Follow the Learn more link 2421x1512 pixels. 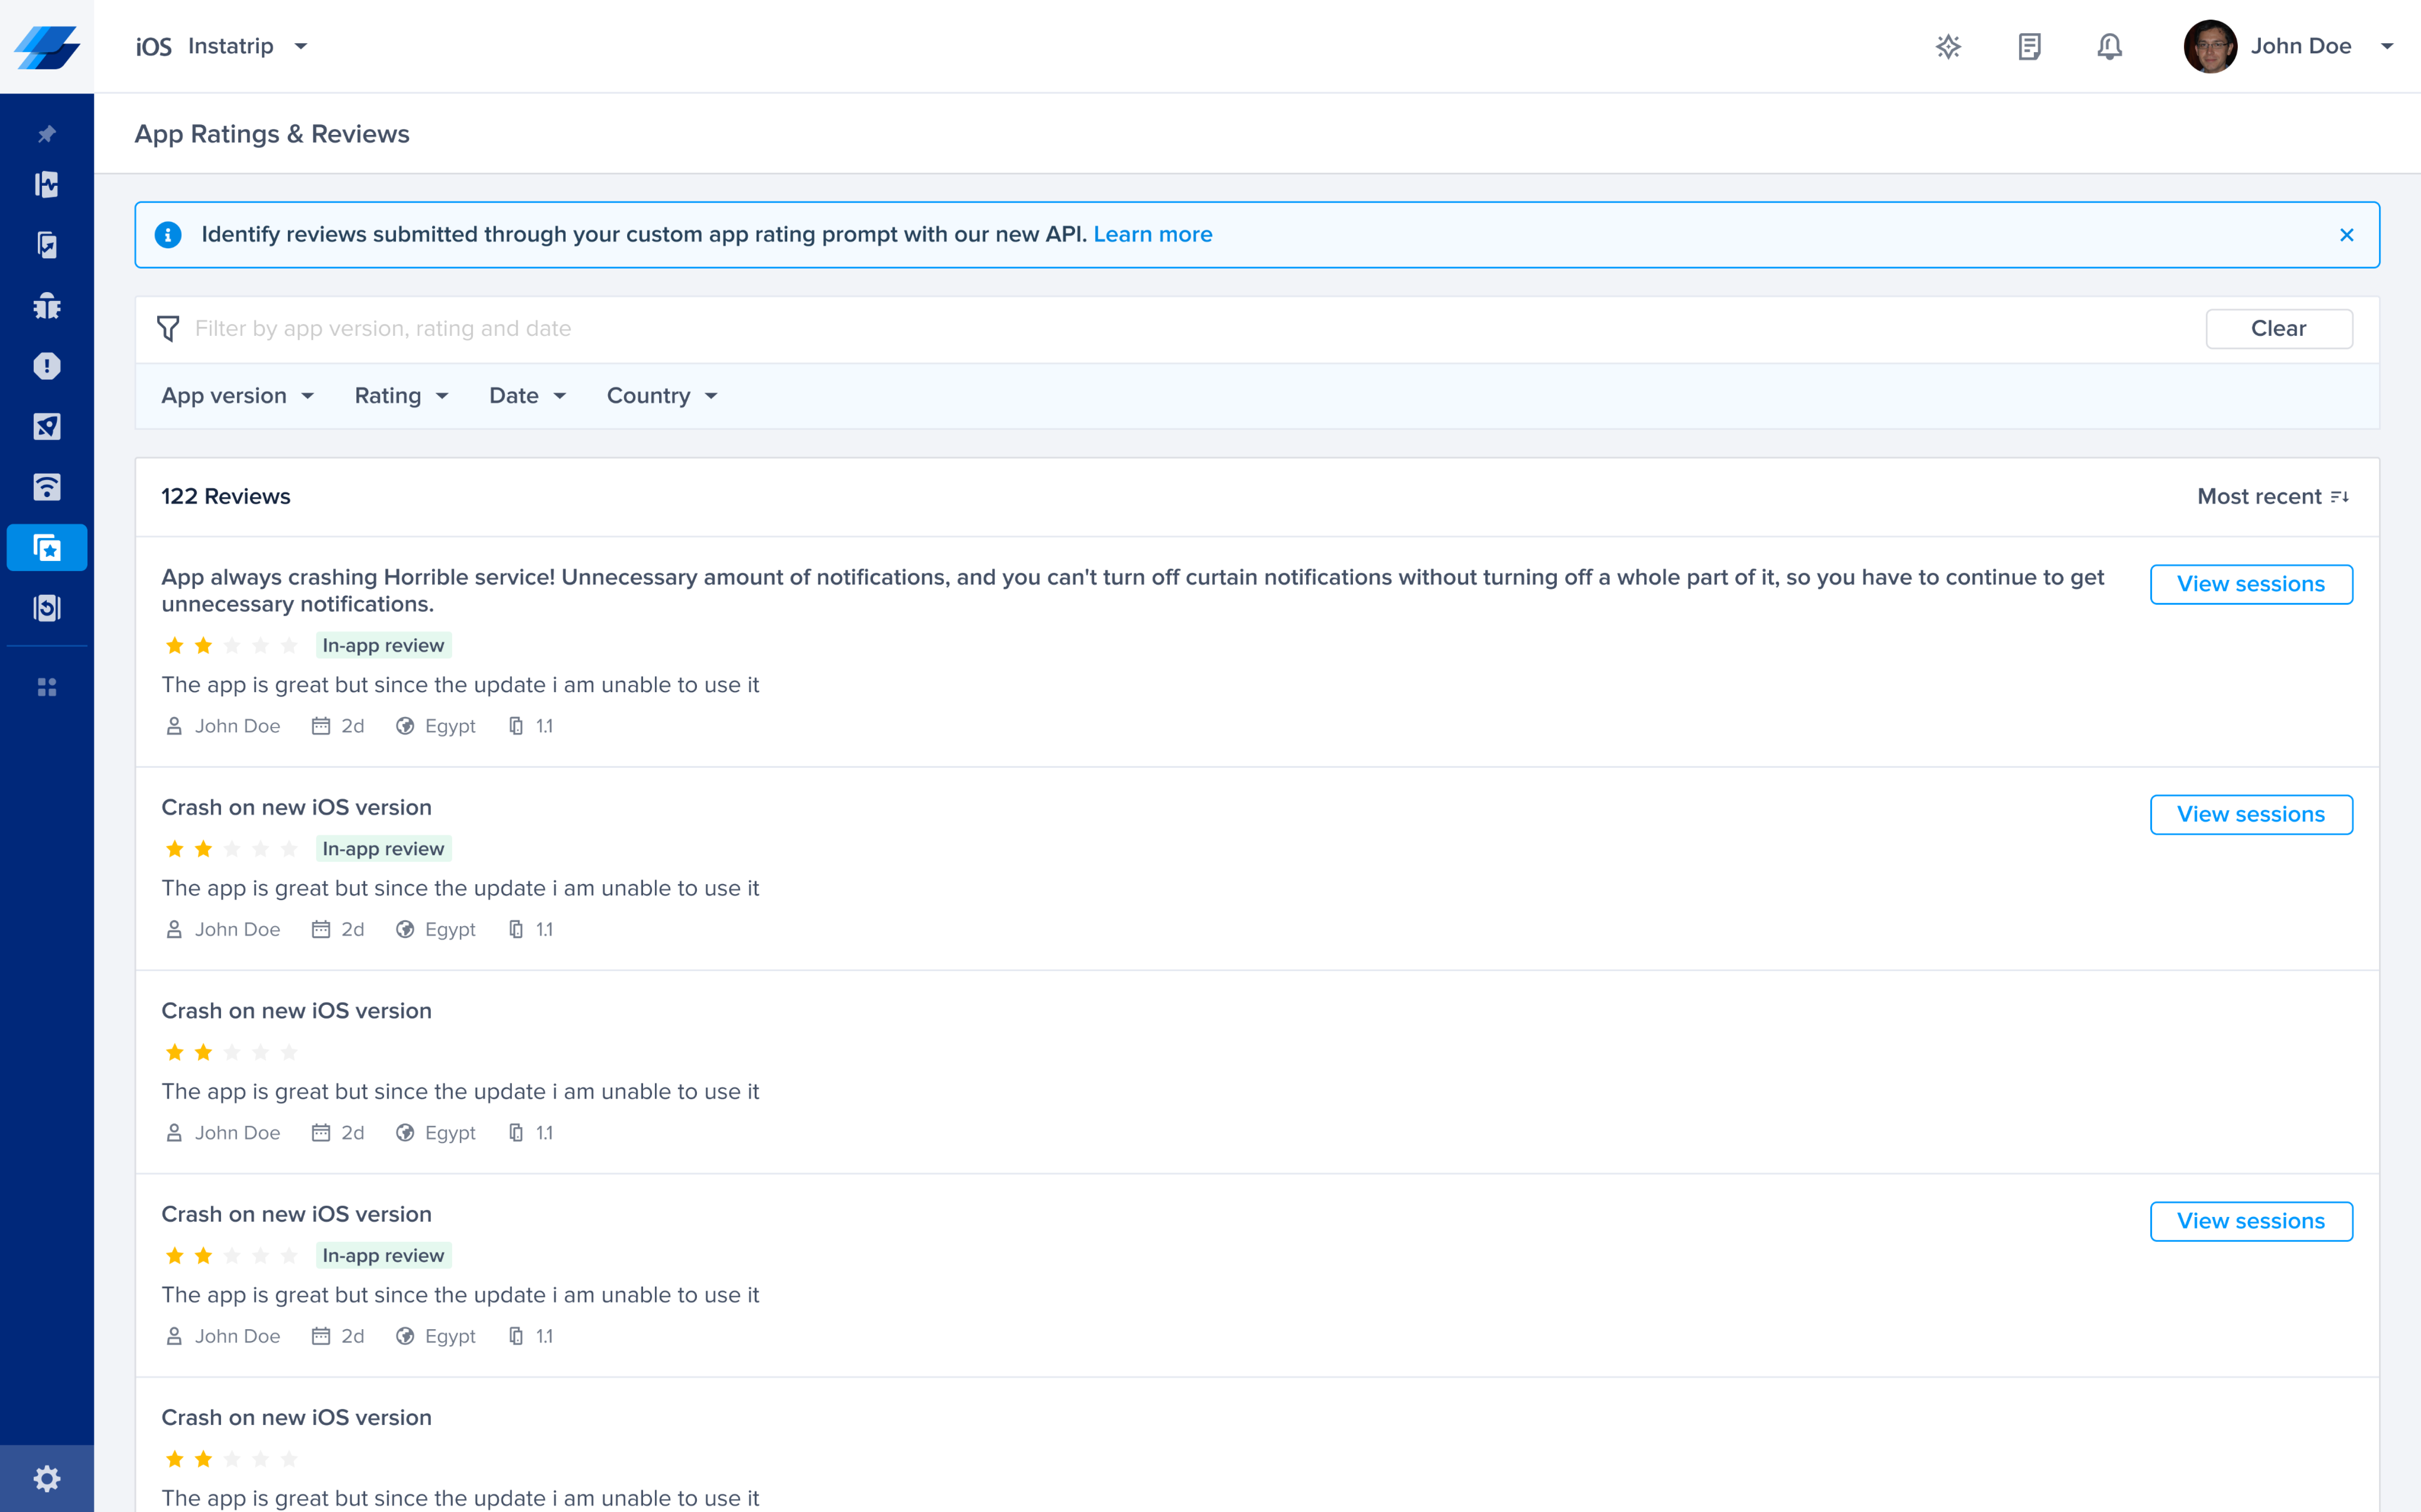coord(1152,234)
